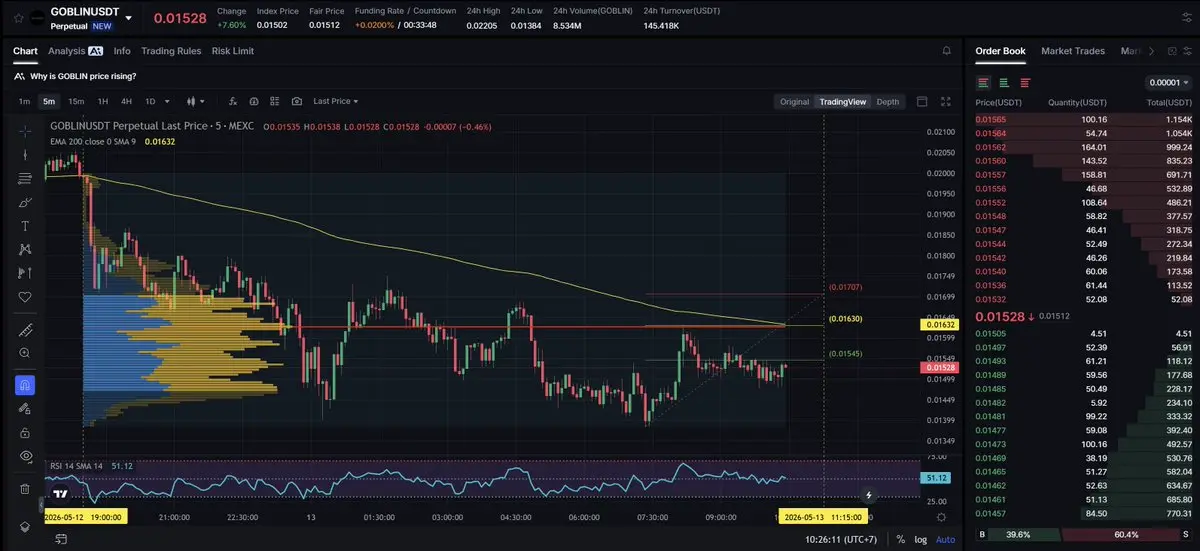The image size is (1200, 551).
Task: Activate the zoom-in magnifier tool
Action: pos(25,353)
